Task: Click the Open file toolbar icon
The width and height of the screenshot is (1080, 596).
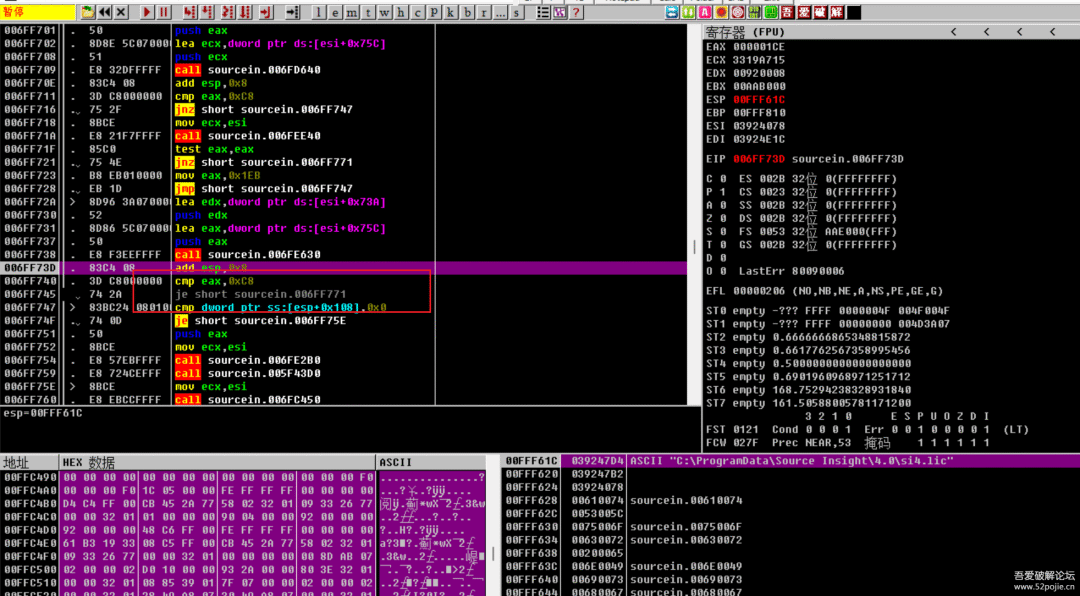Action: [87, 12]
